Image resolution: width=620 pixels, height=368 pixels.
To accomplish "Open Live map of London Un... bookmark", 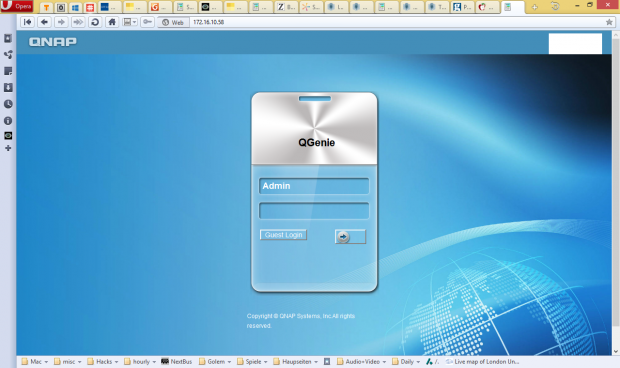I will (x=482, y=362).
